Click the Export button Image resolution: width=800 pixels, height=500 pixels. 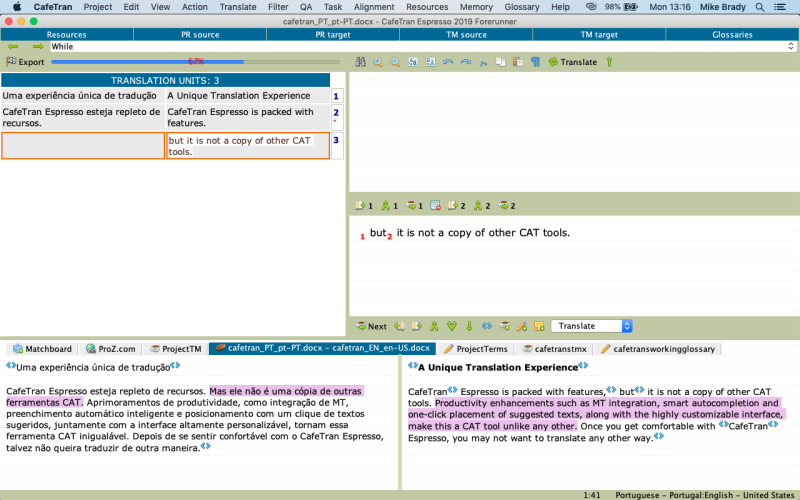click(25, 62)
